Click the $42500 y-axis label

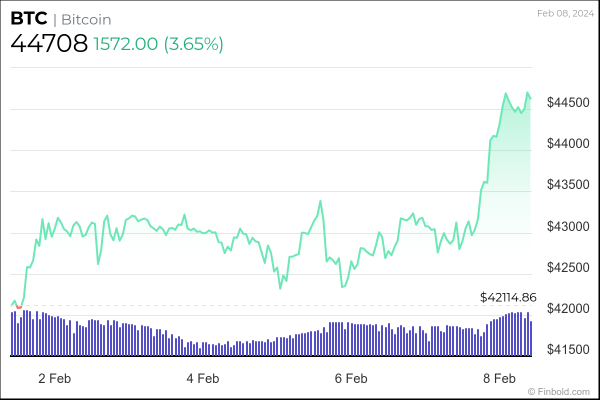click(x=566, y=267)
